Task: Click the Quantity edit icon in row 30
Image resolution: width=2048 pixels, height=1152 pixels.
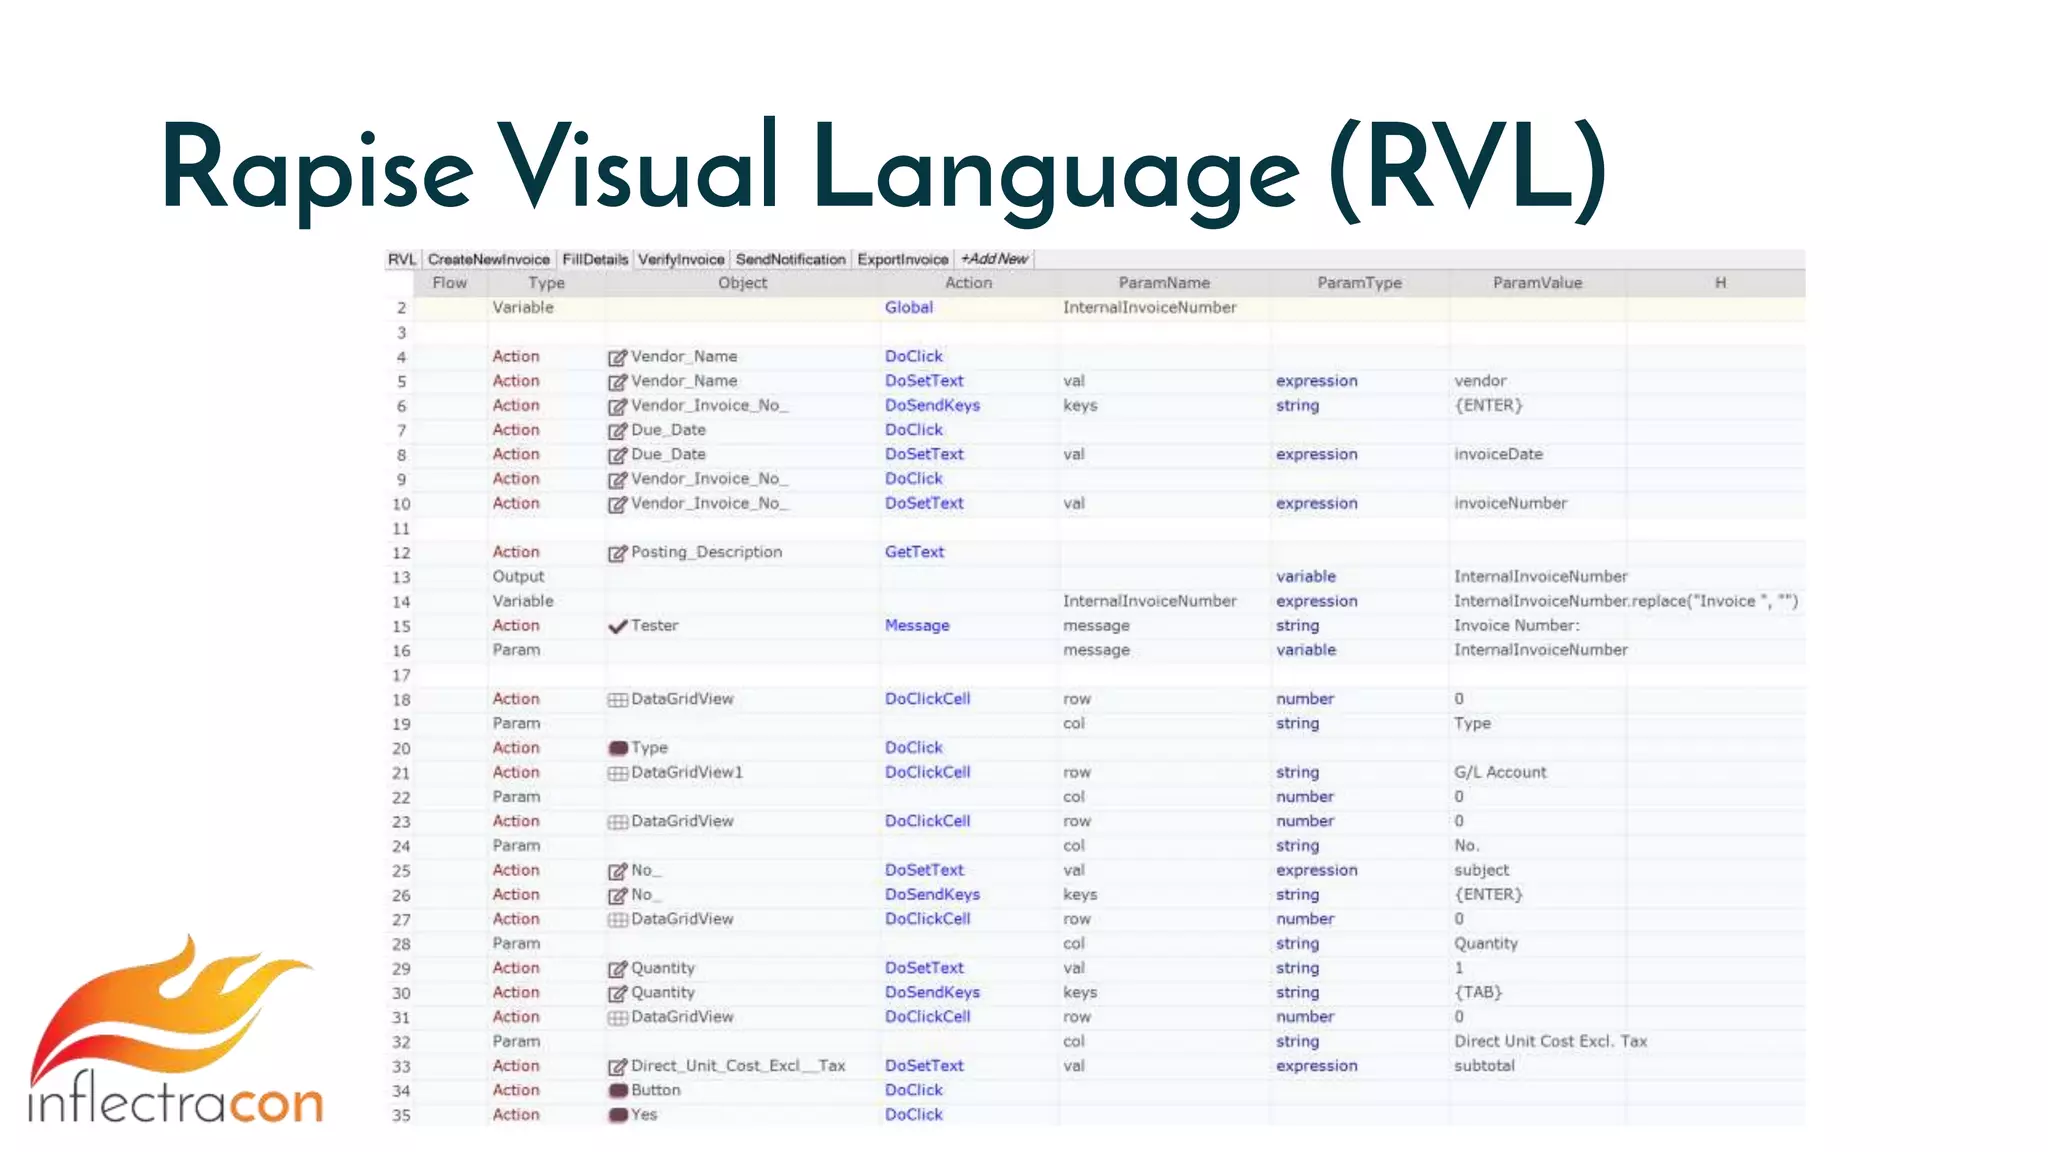Action: (x=618, y=993)
